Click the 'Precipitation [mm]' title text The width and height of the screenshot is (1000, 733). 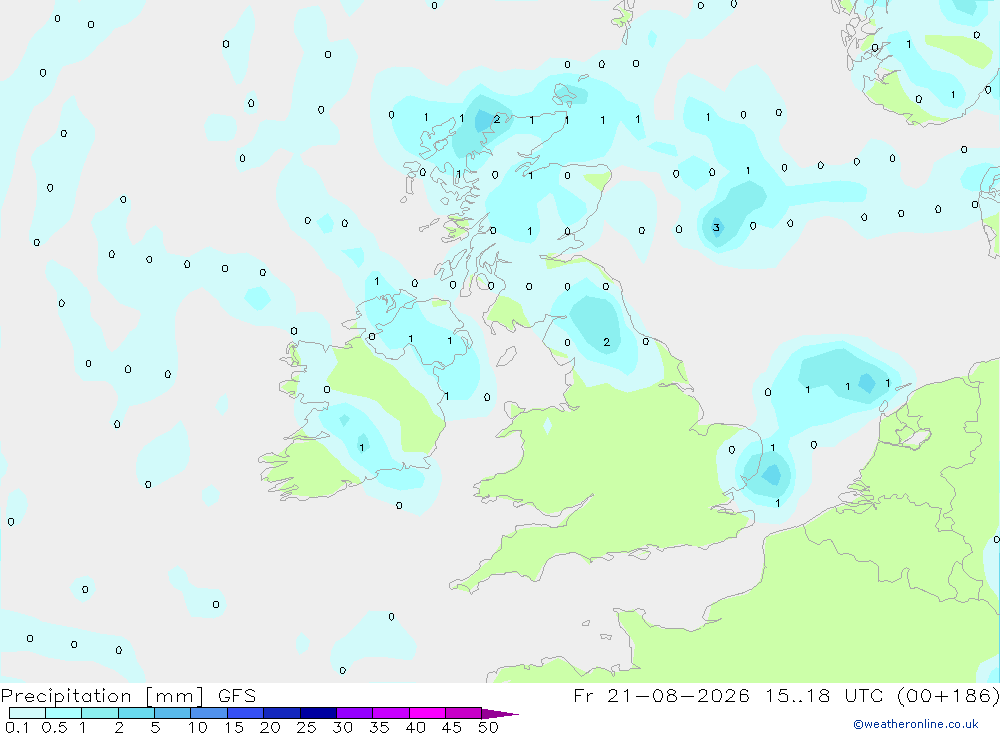point(102,696)
